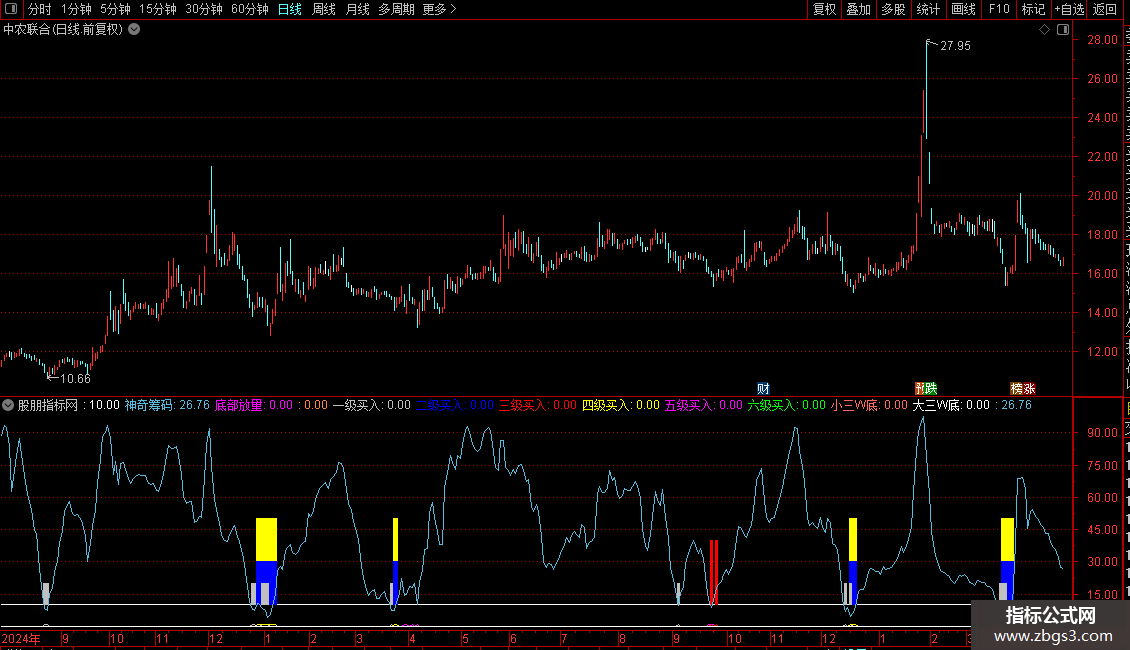Open the 更多 periods expander
This screenshot has height=650, width=1130.
[439, 9]
